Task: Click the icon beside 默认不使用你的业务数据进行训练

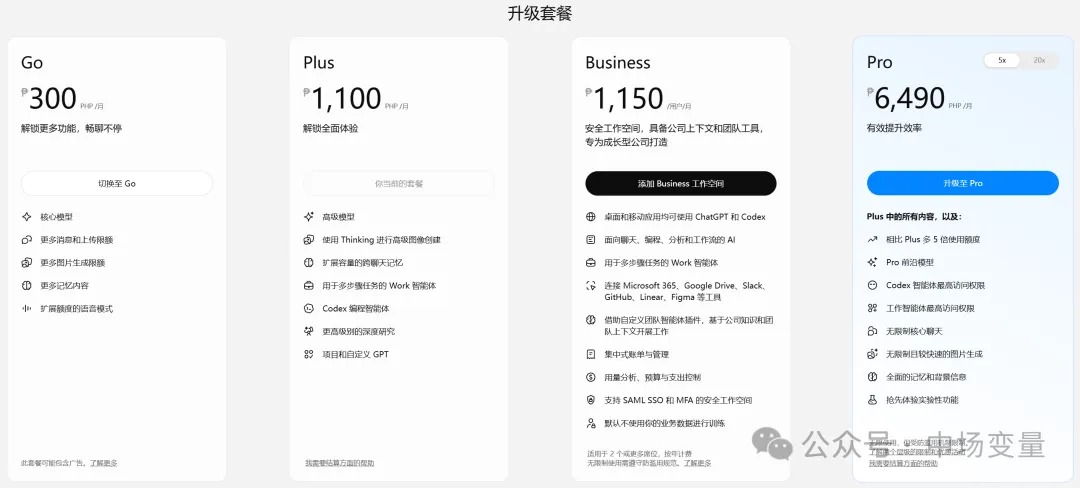Action: 590,423
